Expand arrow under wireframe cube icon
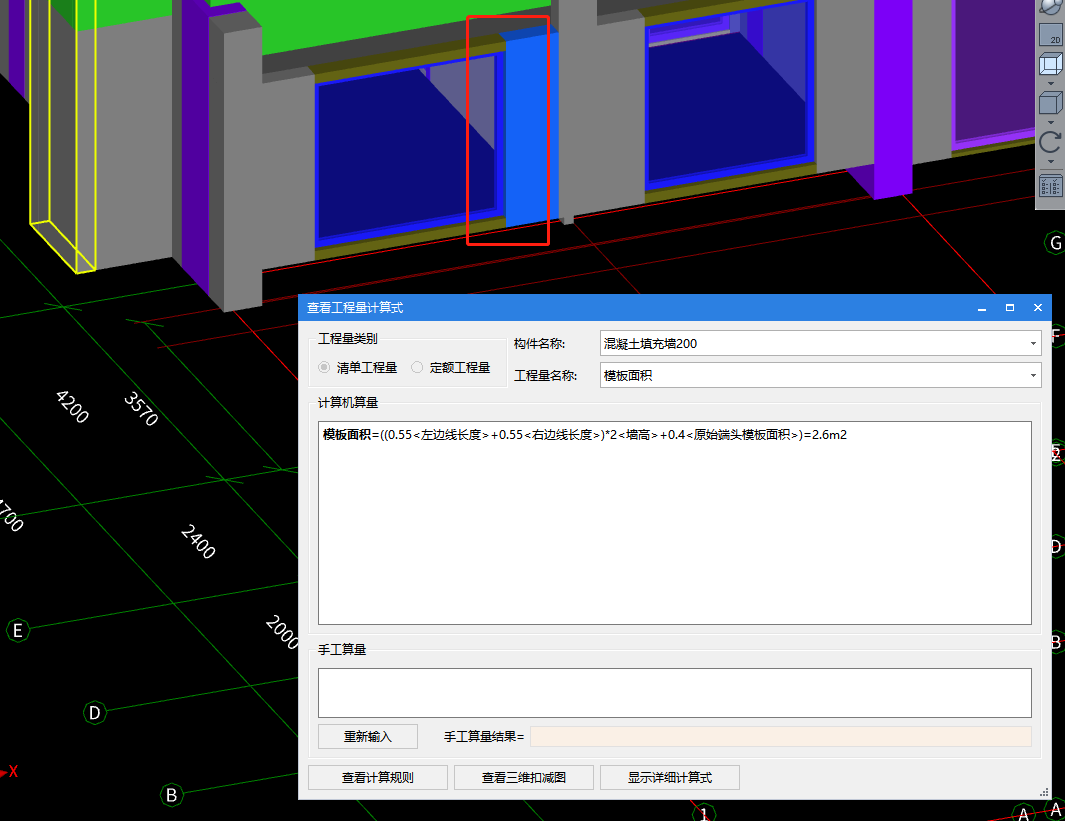The height and width of the screenshot is (821, 1065). [x=1051, y=84]
